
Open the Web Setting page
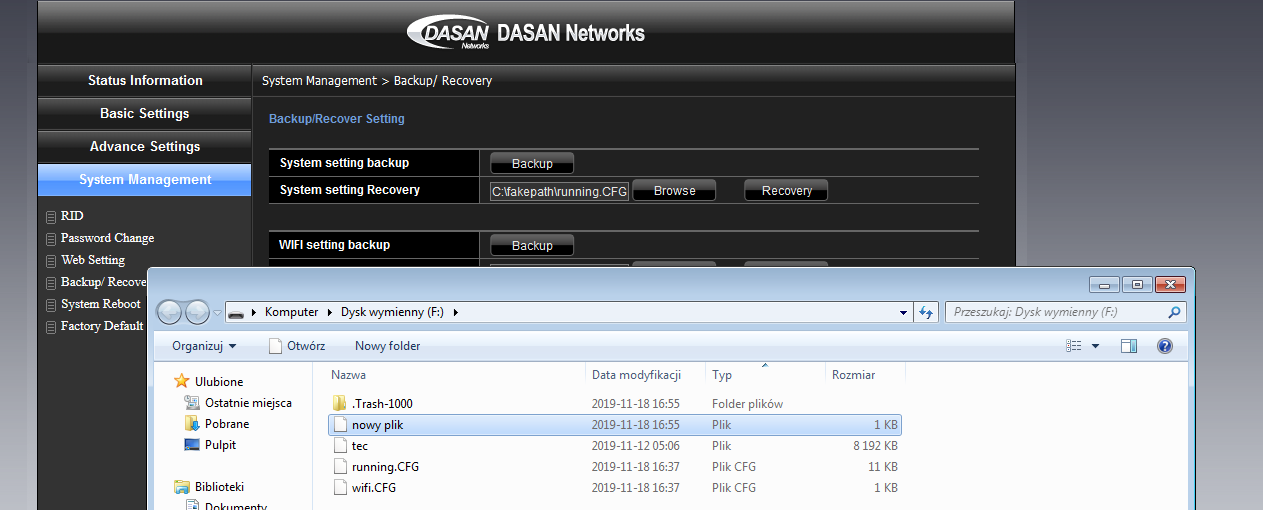[x=93, y=260]
